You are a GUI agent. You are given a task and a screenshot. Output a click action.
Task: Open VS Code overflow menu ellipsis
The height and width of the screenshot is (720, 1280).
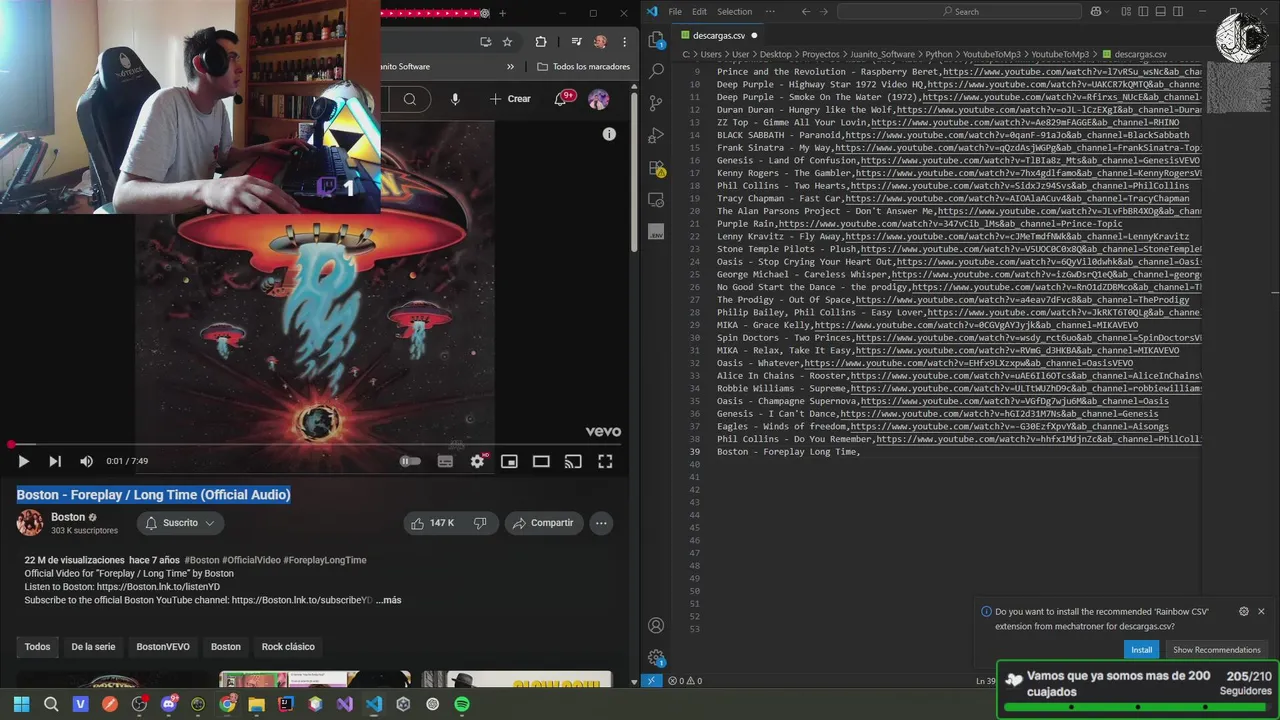click(770, 11)
